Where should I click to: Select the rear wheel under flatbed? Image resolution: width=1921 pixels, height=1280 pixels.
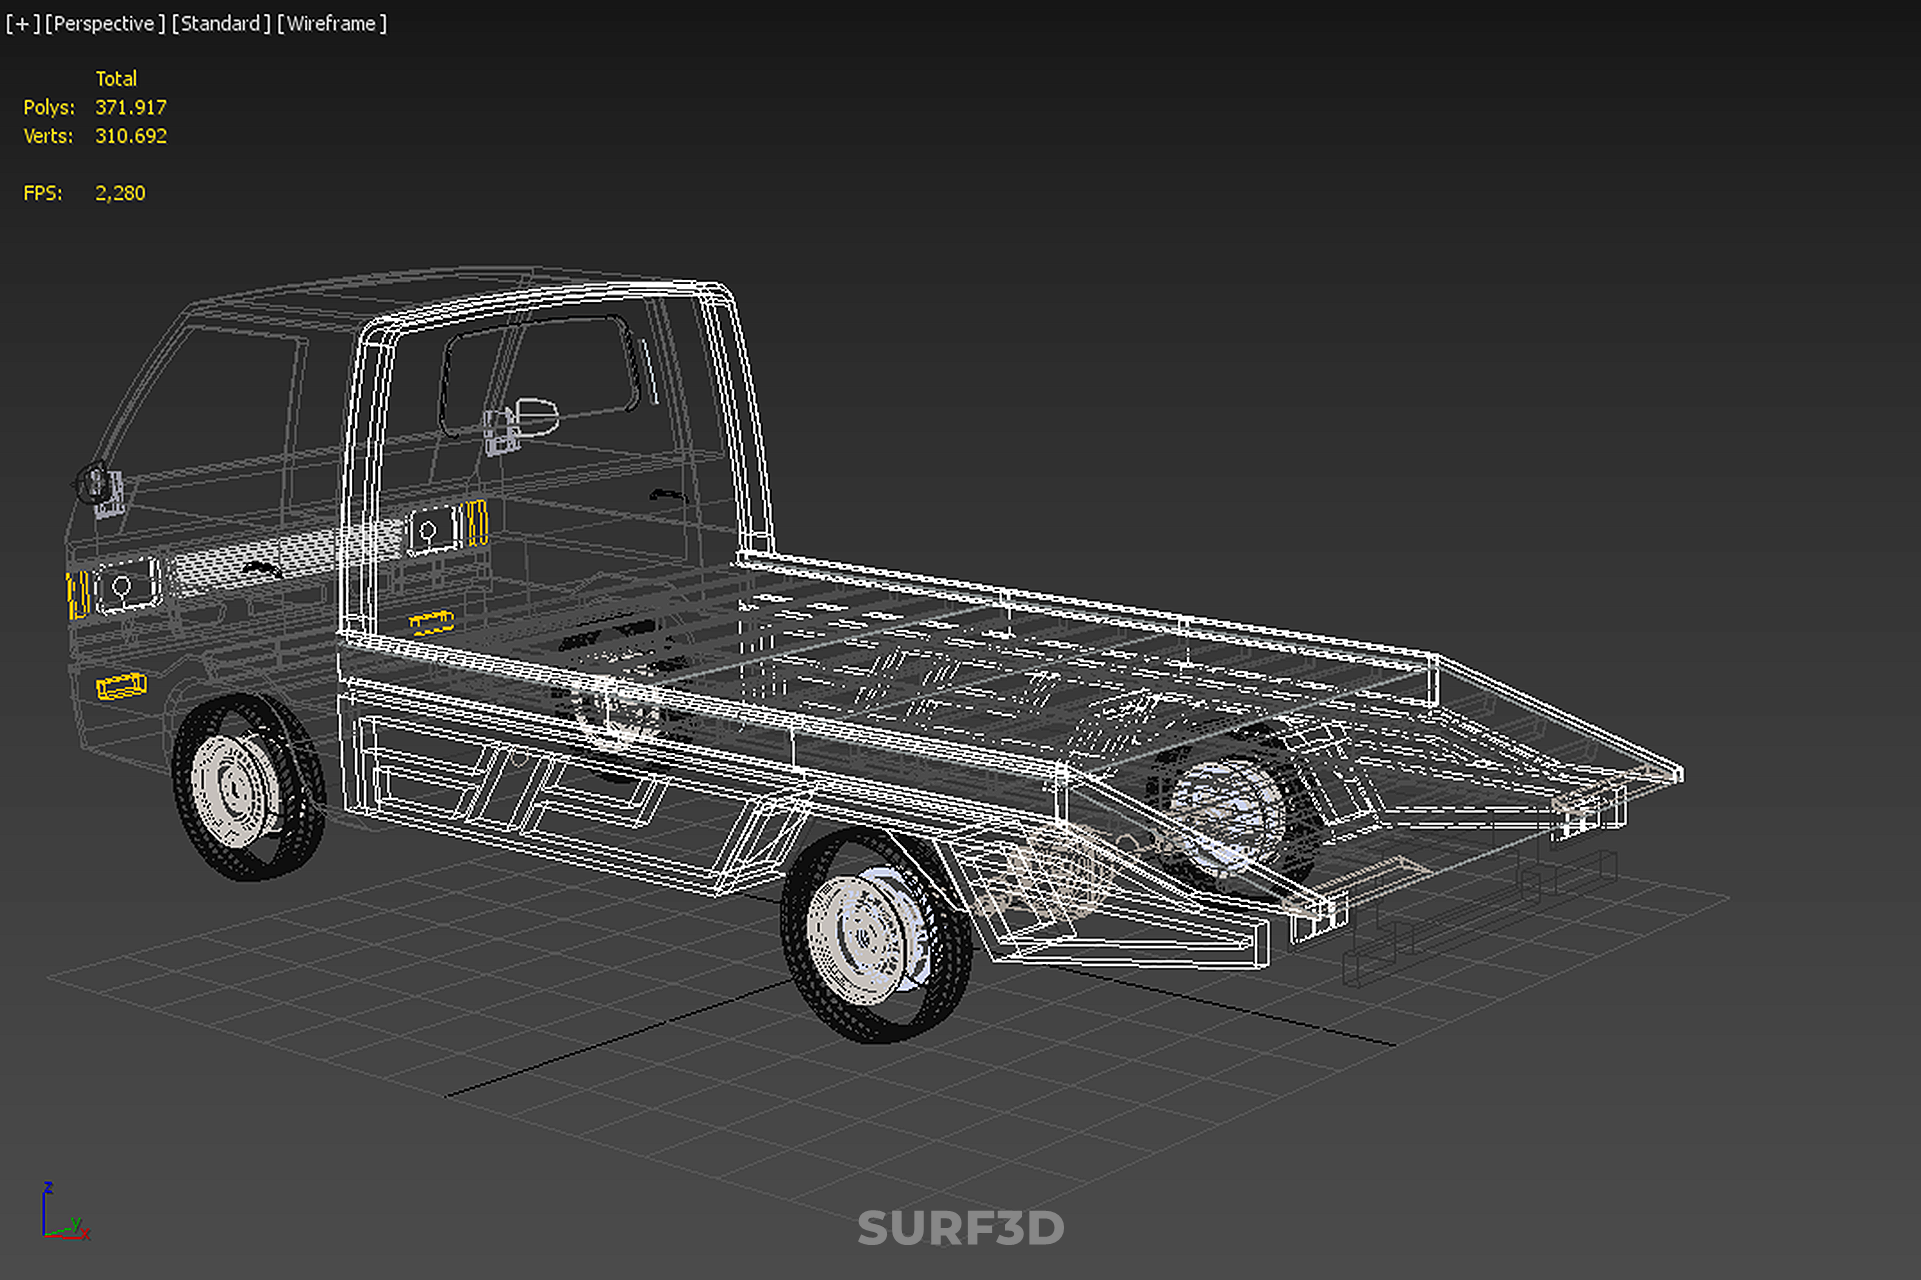(1228, 812)
